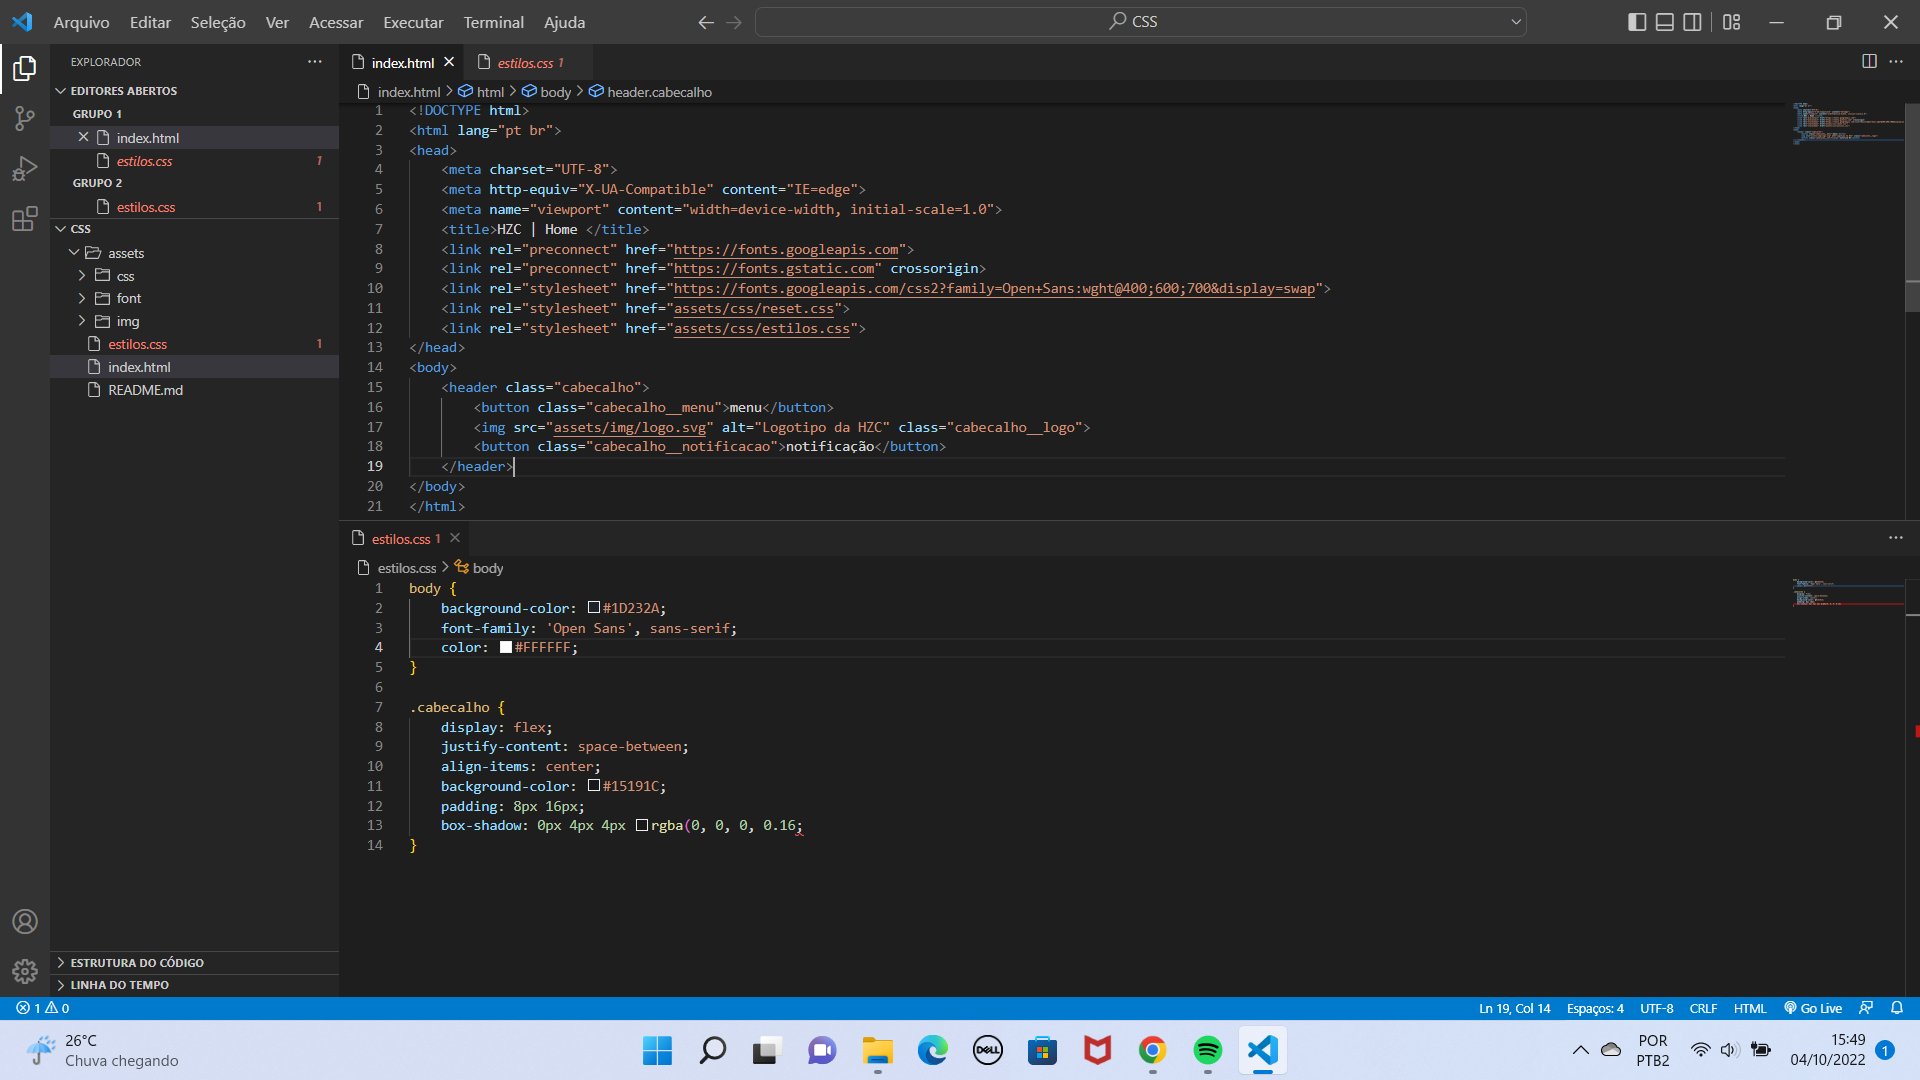
Task: Open the Manage gear icon
Action: (24, 971)
